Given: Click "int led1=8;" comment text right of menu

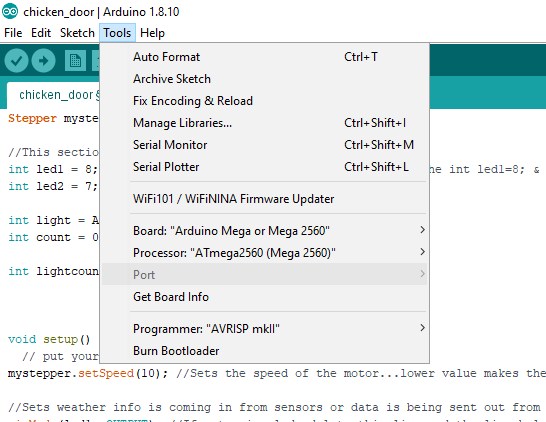Looking at the screenshot, I should [487, 169].
